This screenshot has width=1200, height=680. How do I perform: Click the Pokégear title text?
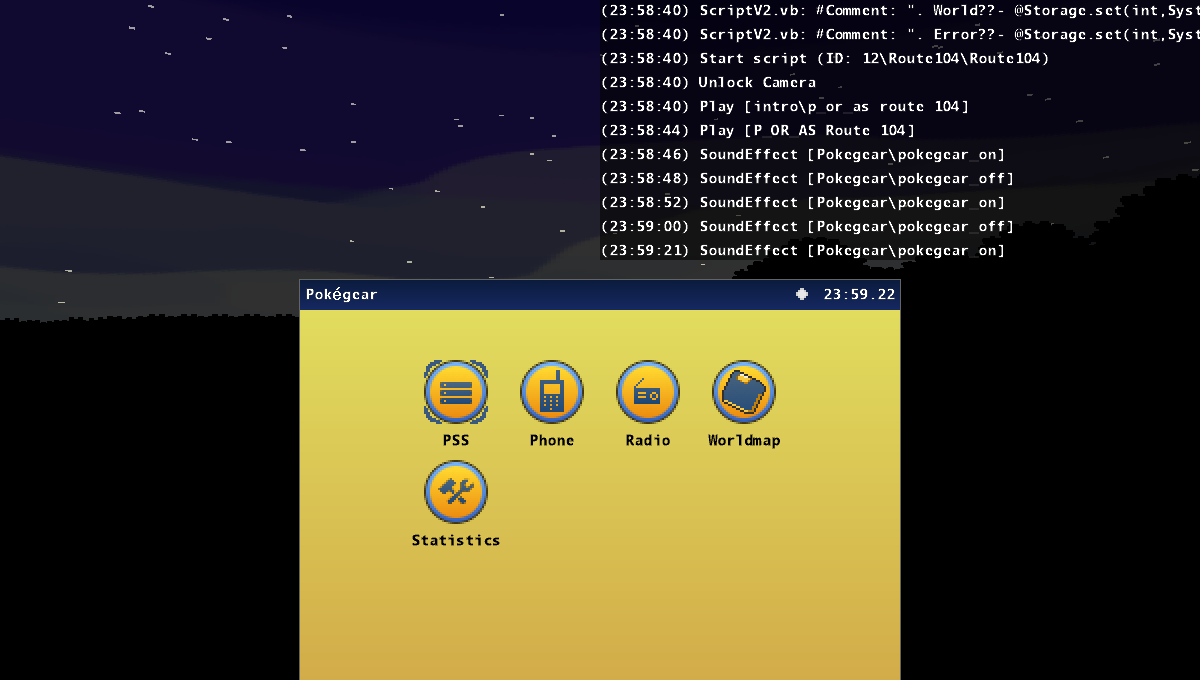pos(342,295)
